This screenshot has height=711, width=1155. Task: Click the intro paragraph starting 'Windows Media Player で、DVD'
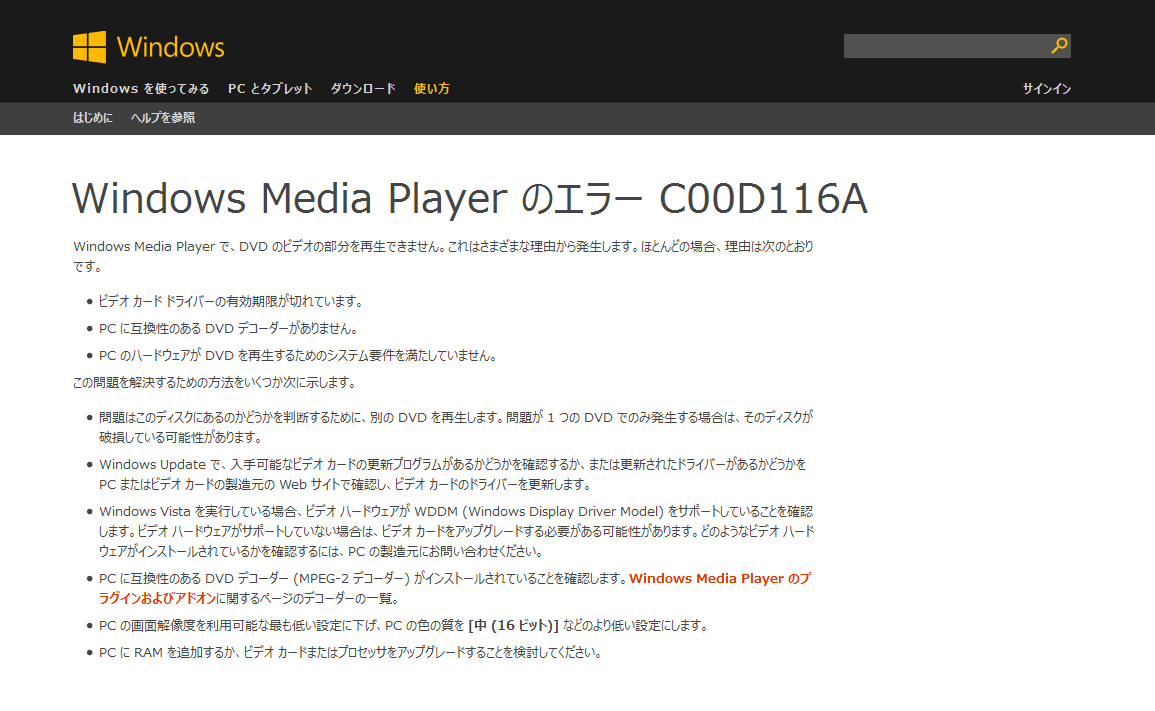click(x=443, y=256)
